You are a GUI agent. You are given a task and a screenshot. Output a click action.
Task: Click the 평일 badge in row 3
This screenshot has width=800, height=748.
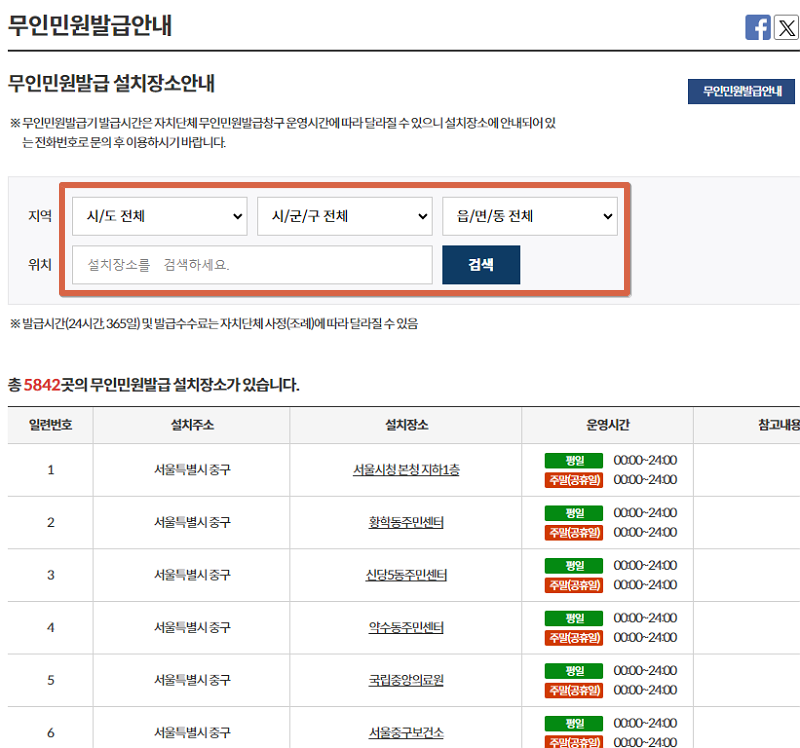pyautogui.click(x=574, y=565)
